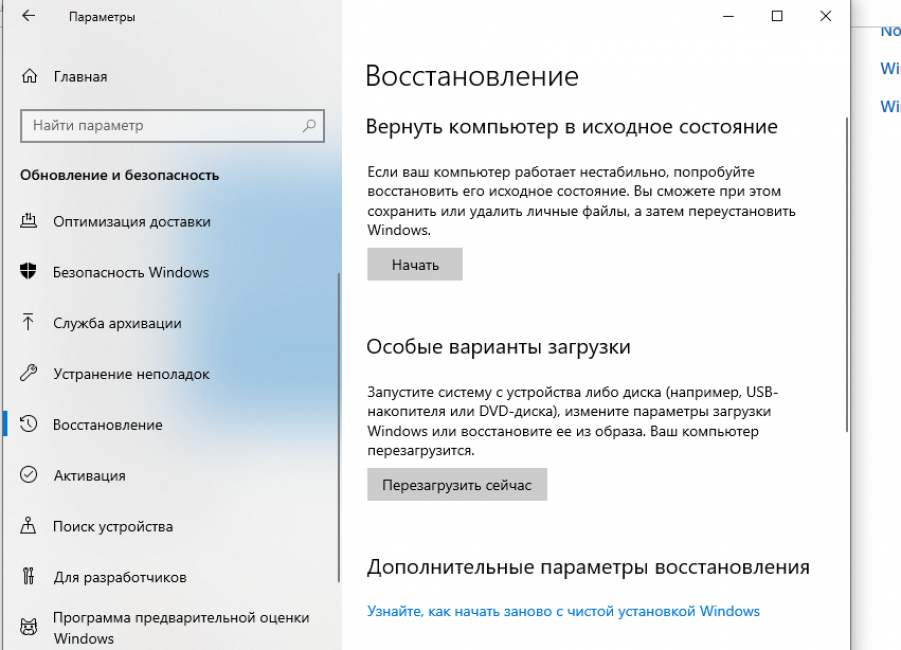
Task: Select Для разработчиков
Action: point(120,577)
